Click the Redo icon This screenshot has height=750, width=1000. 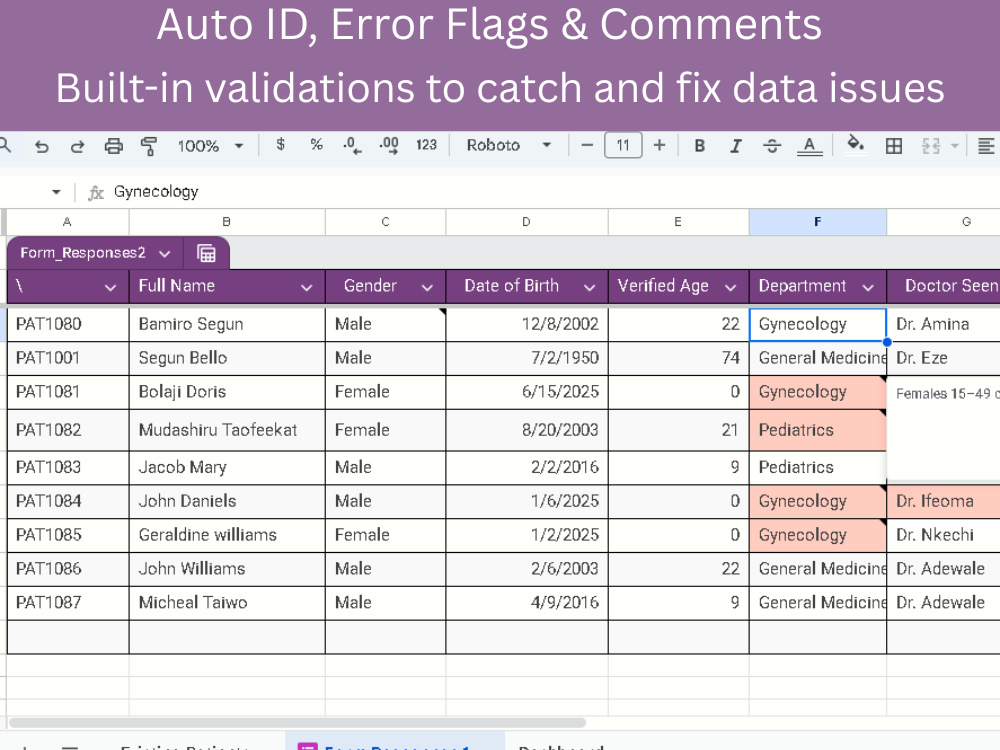[77, 146]
